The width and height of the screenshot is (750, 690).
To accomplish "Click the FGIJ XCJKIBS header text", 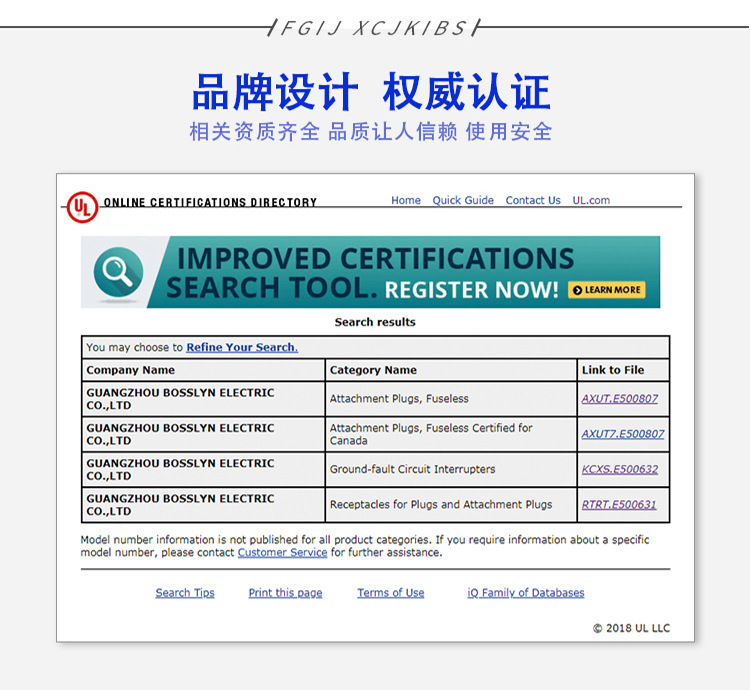I will tap(374, 28).
